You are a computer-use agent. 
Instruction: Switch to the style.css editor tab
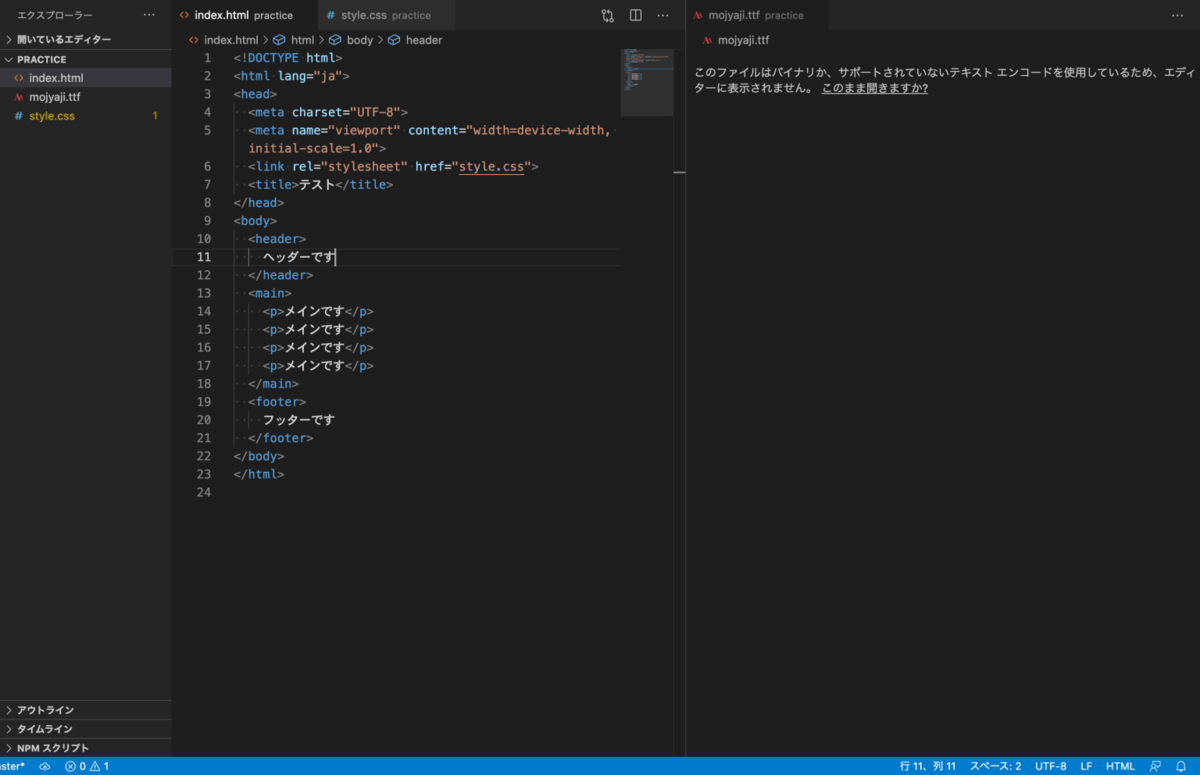tap(385, 15)
